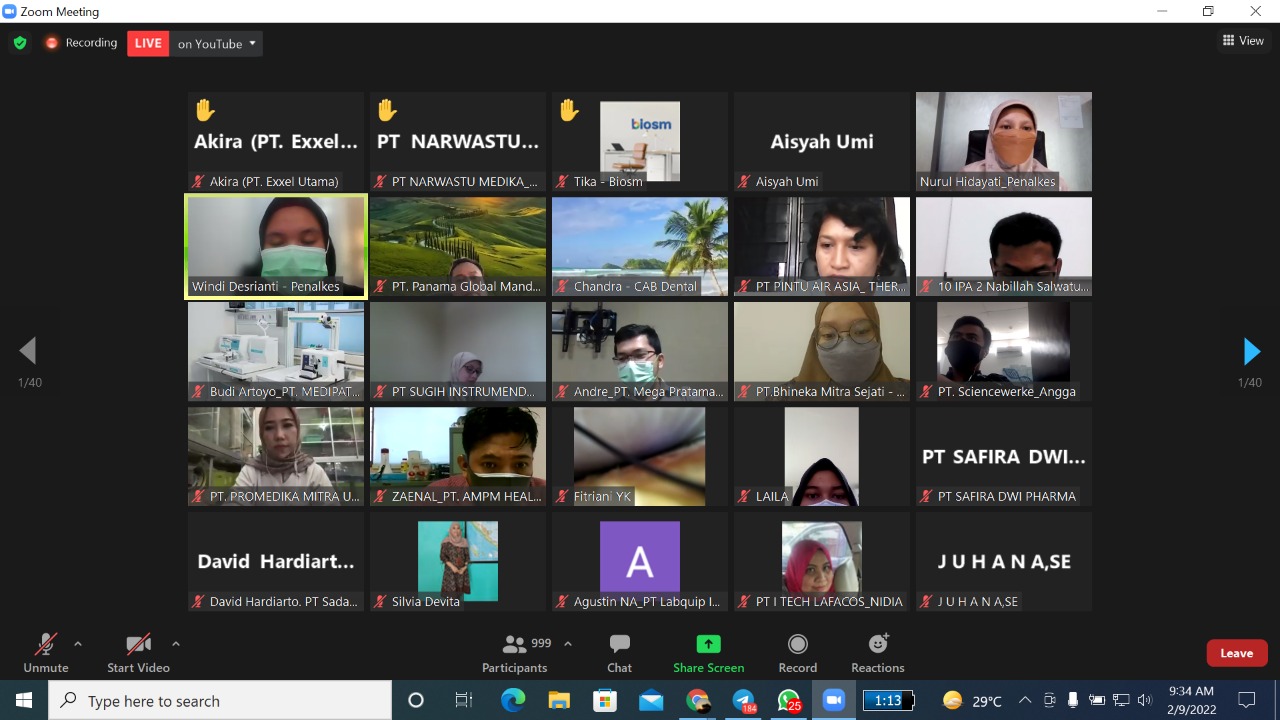
Task: Open the Reactions menu
Action: [878, 653]
